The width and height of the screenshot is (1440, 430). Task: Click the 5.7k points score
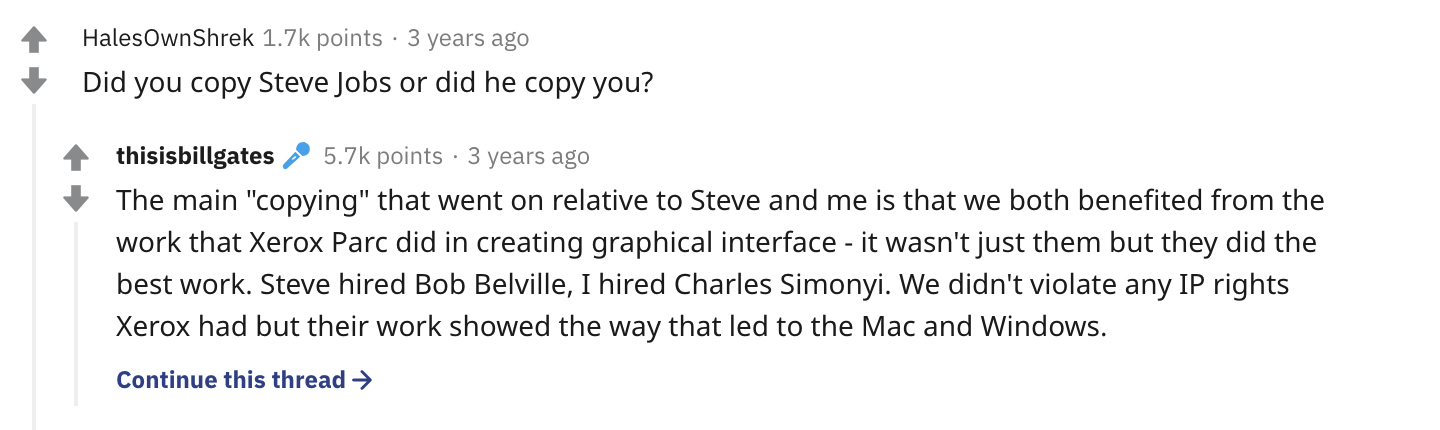click(x=383, y=156)
